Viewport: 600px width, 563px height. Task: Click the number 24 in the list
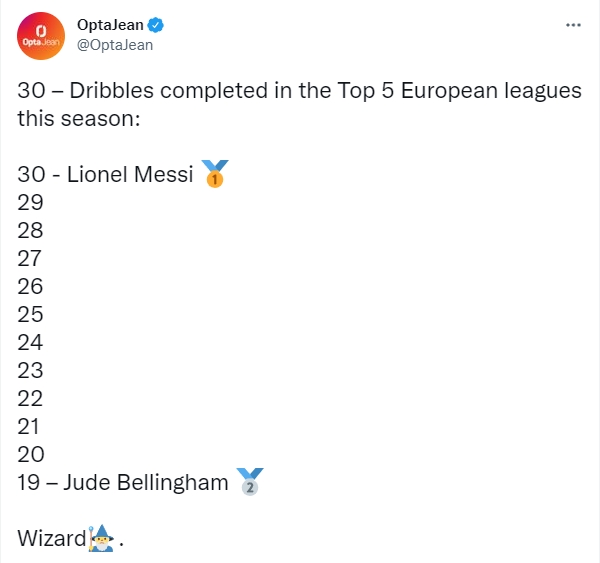(x=30, y=342)
